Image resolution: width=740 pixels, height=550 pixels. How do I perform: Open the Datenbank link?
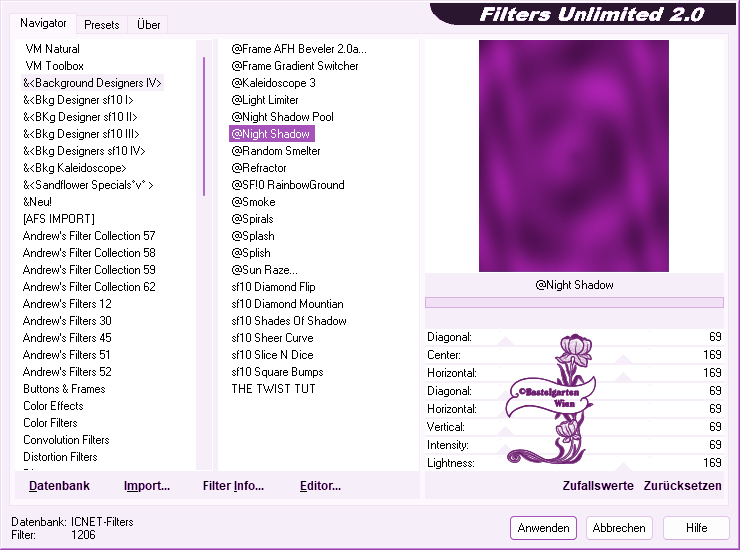59,486
